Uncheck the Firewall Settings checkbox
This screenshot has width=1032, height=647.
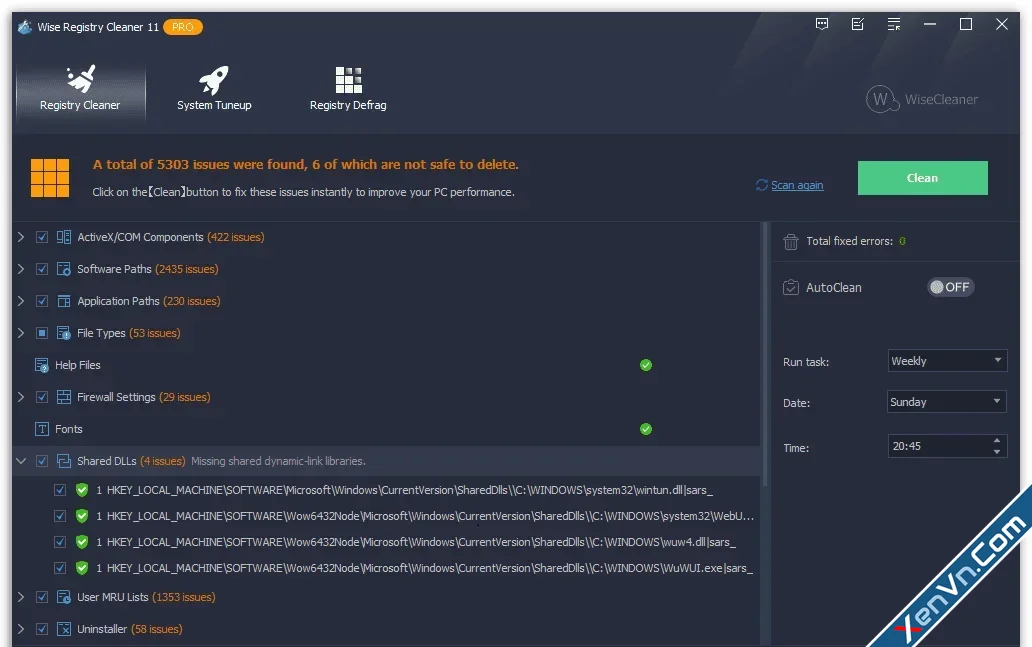pos(42,397)
